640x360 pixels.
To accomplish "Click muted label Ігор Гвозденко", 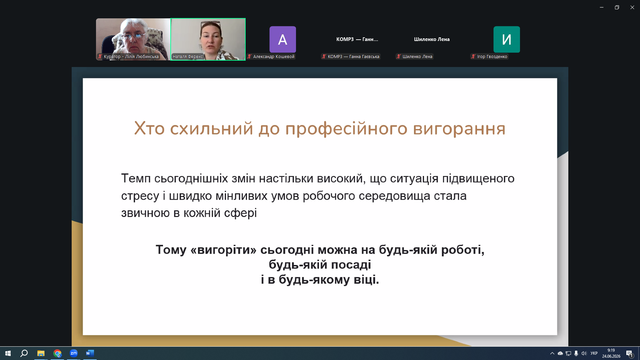I will click(x=489, y=56).
